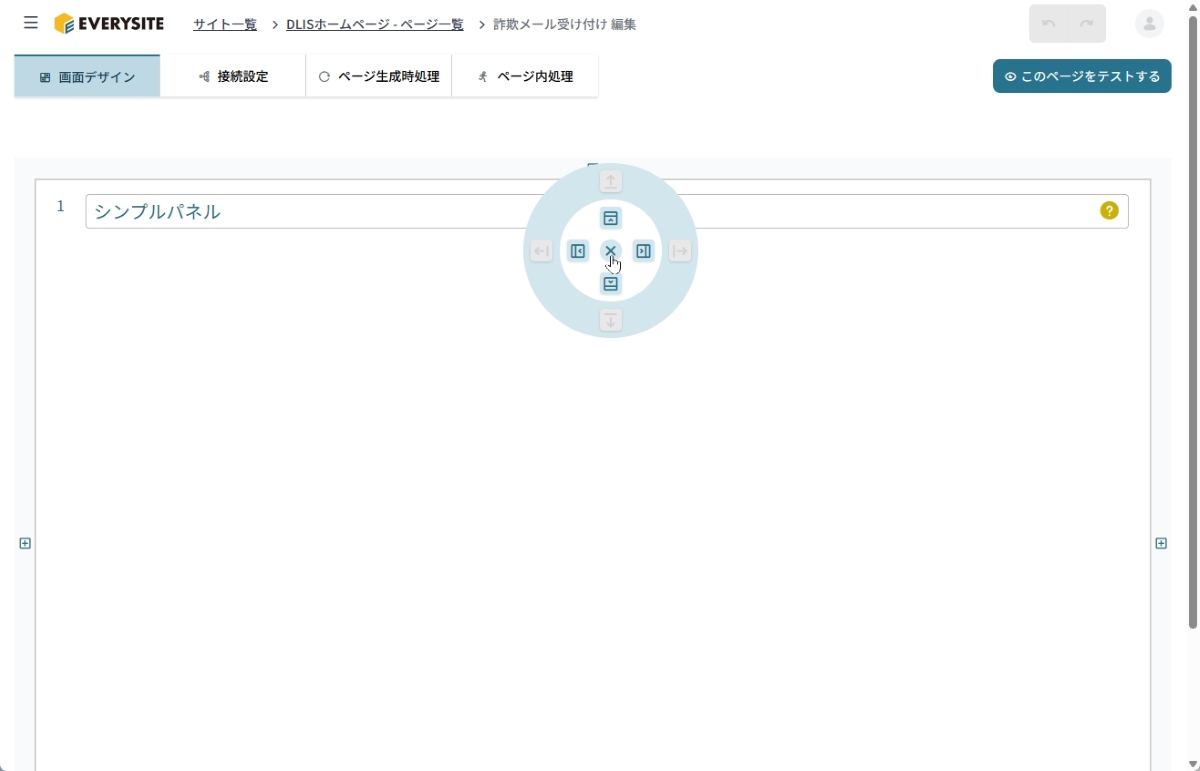This screenshot has width=1200, height=771.
Task: Switch to the ページ内処理 tab
Action: (x=525, y=76)
